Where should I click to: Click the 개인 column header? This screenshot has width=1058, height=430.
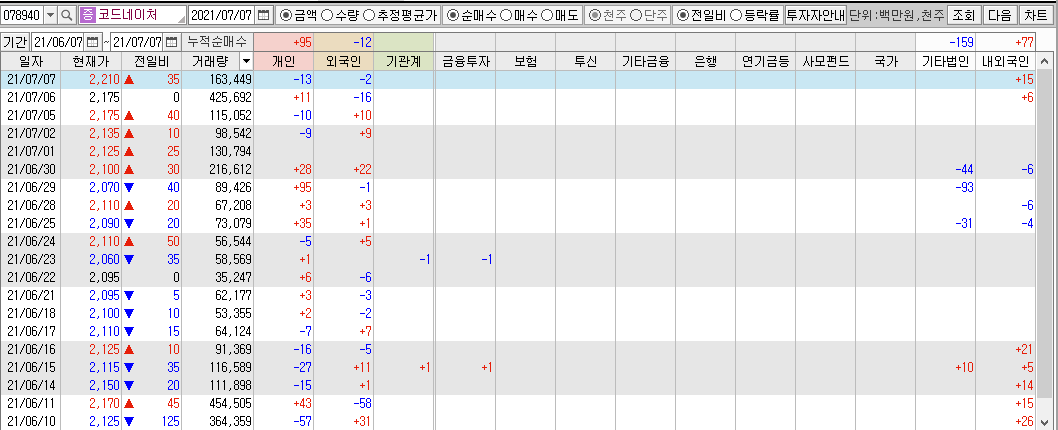285,62
